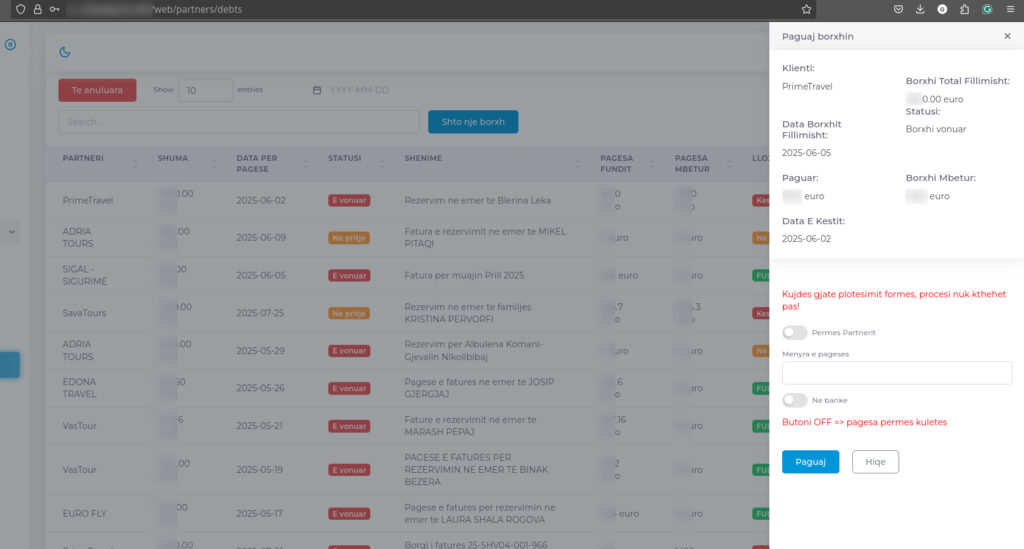
Task: Click the Te anuluara button
Action: coord(97,90)
